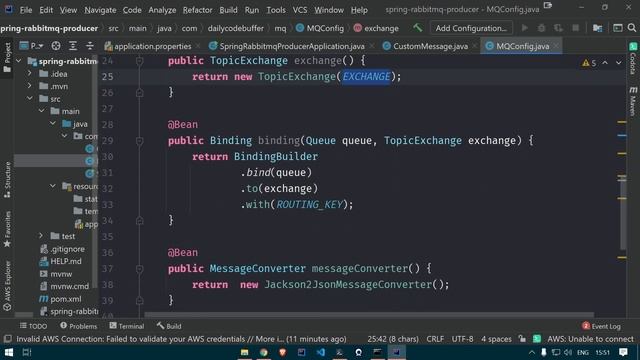Click the warnings indicator in editor corner

(589, 63)
